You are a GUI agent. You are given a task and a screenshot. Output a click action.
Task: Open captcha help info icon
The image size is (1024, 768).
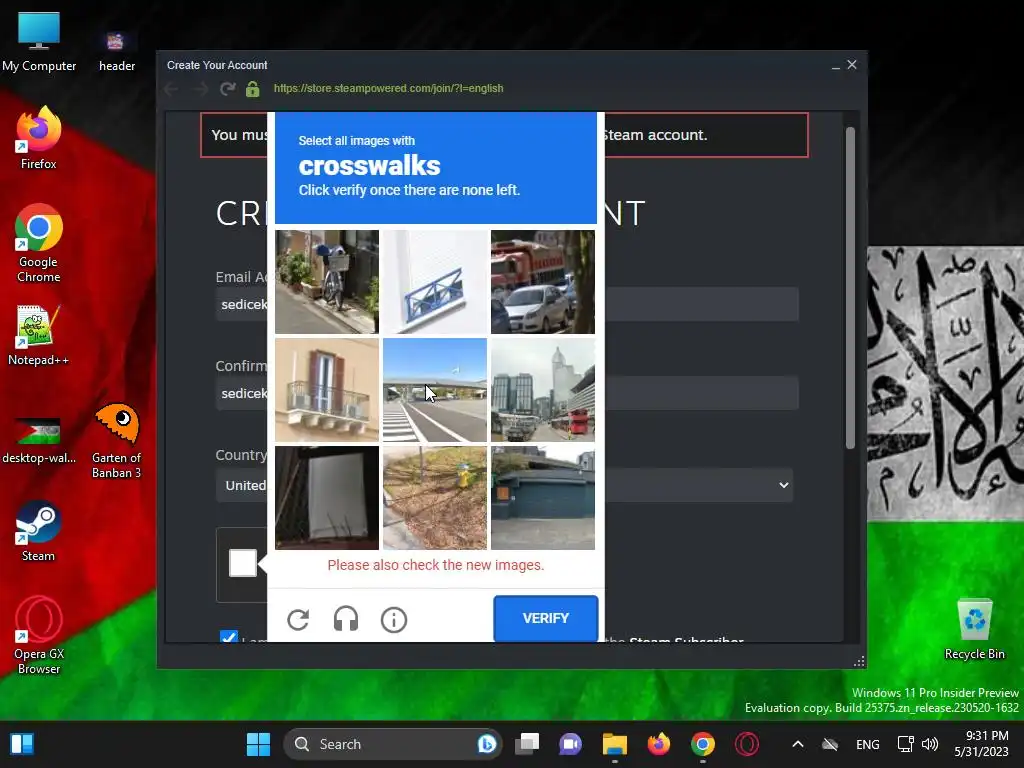coord(394,619)
